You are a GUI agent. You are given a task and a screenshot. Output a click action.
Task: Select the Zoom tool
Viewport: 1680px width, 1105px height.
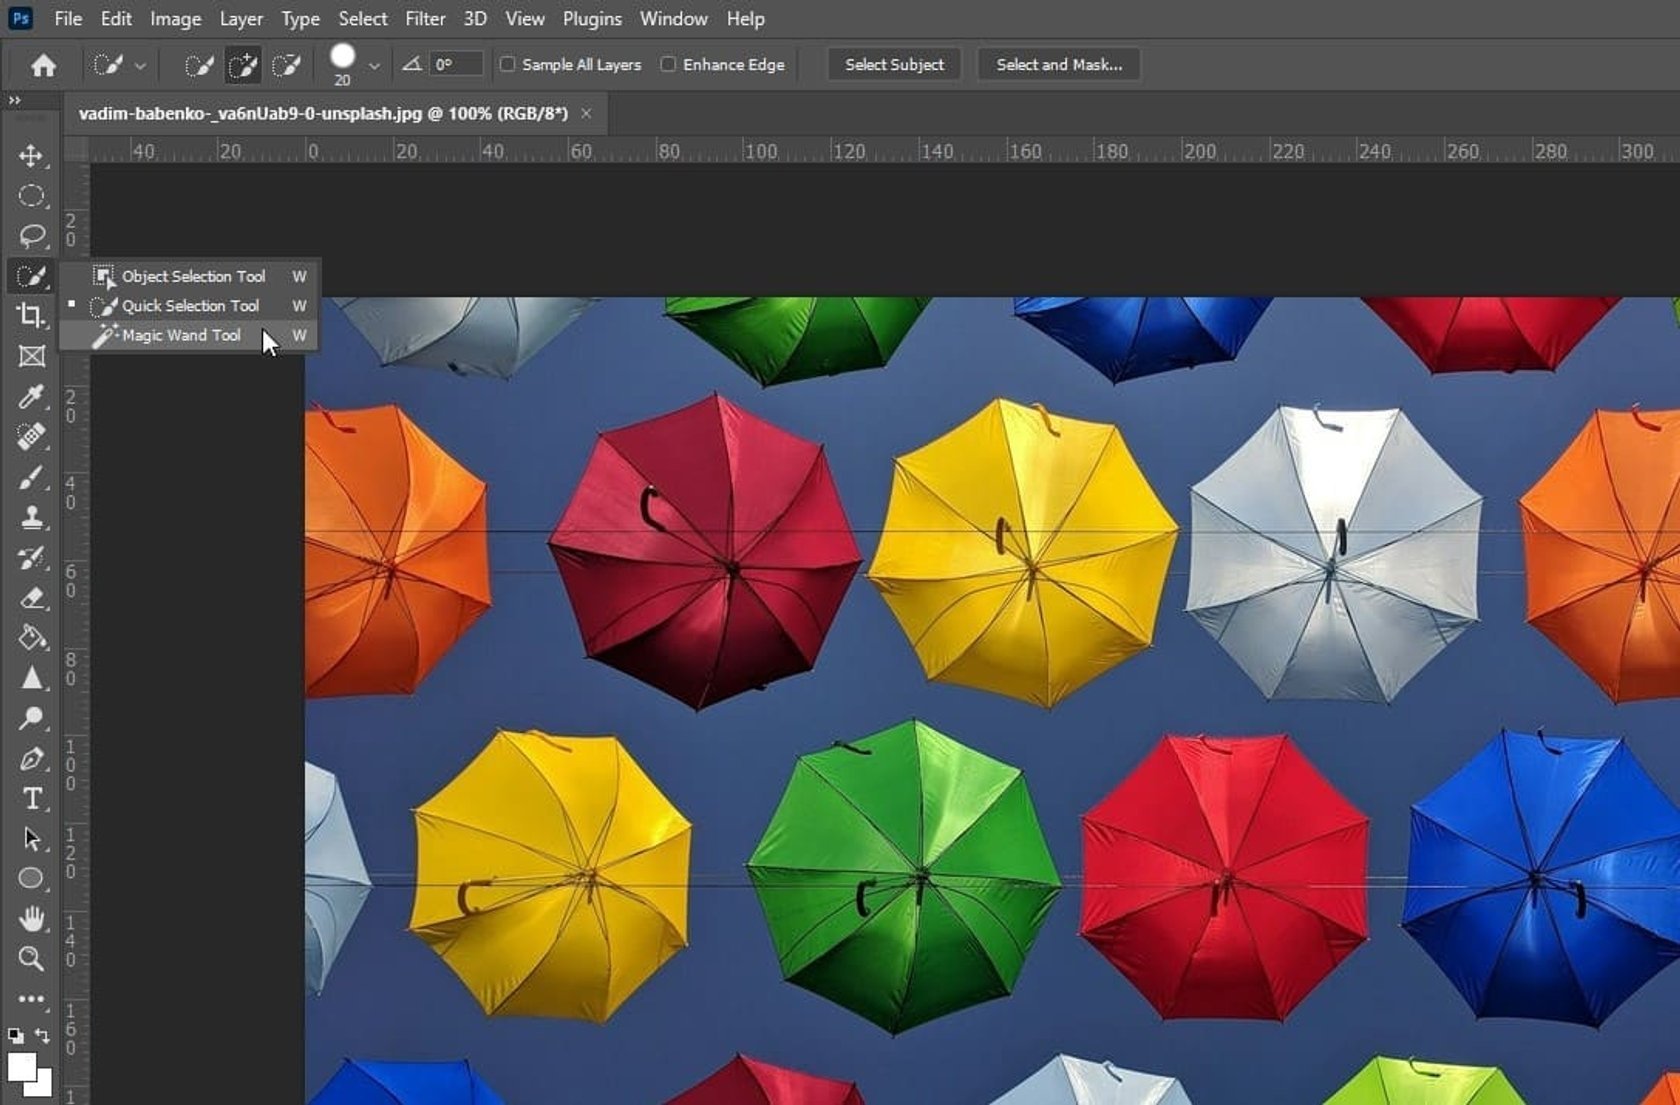(32, 959)
